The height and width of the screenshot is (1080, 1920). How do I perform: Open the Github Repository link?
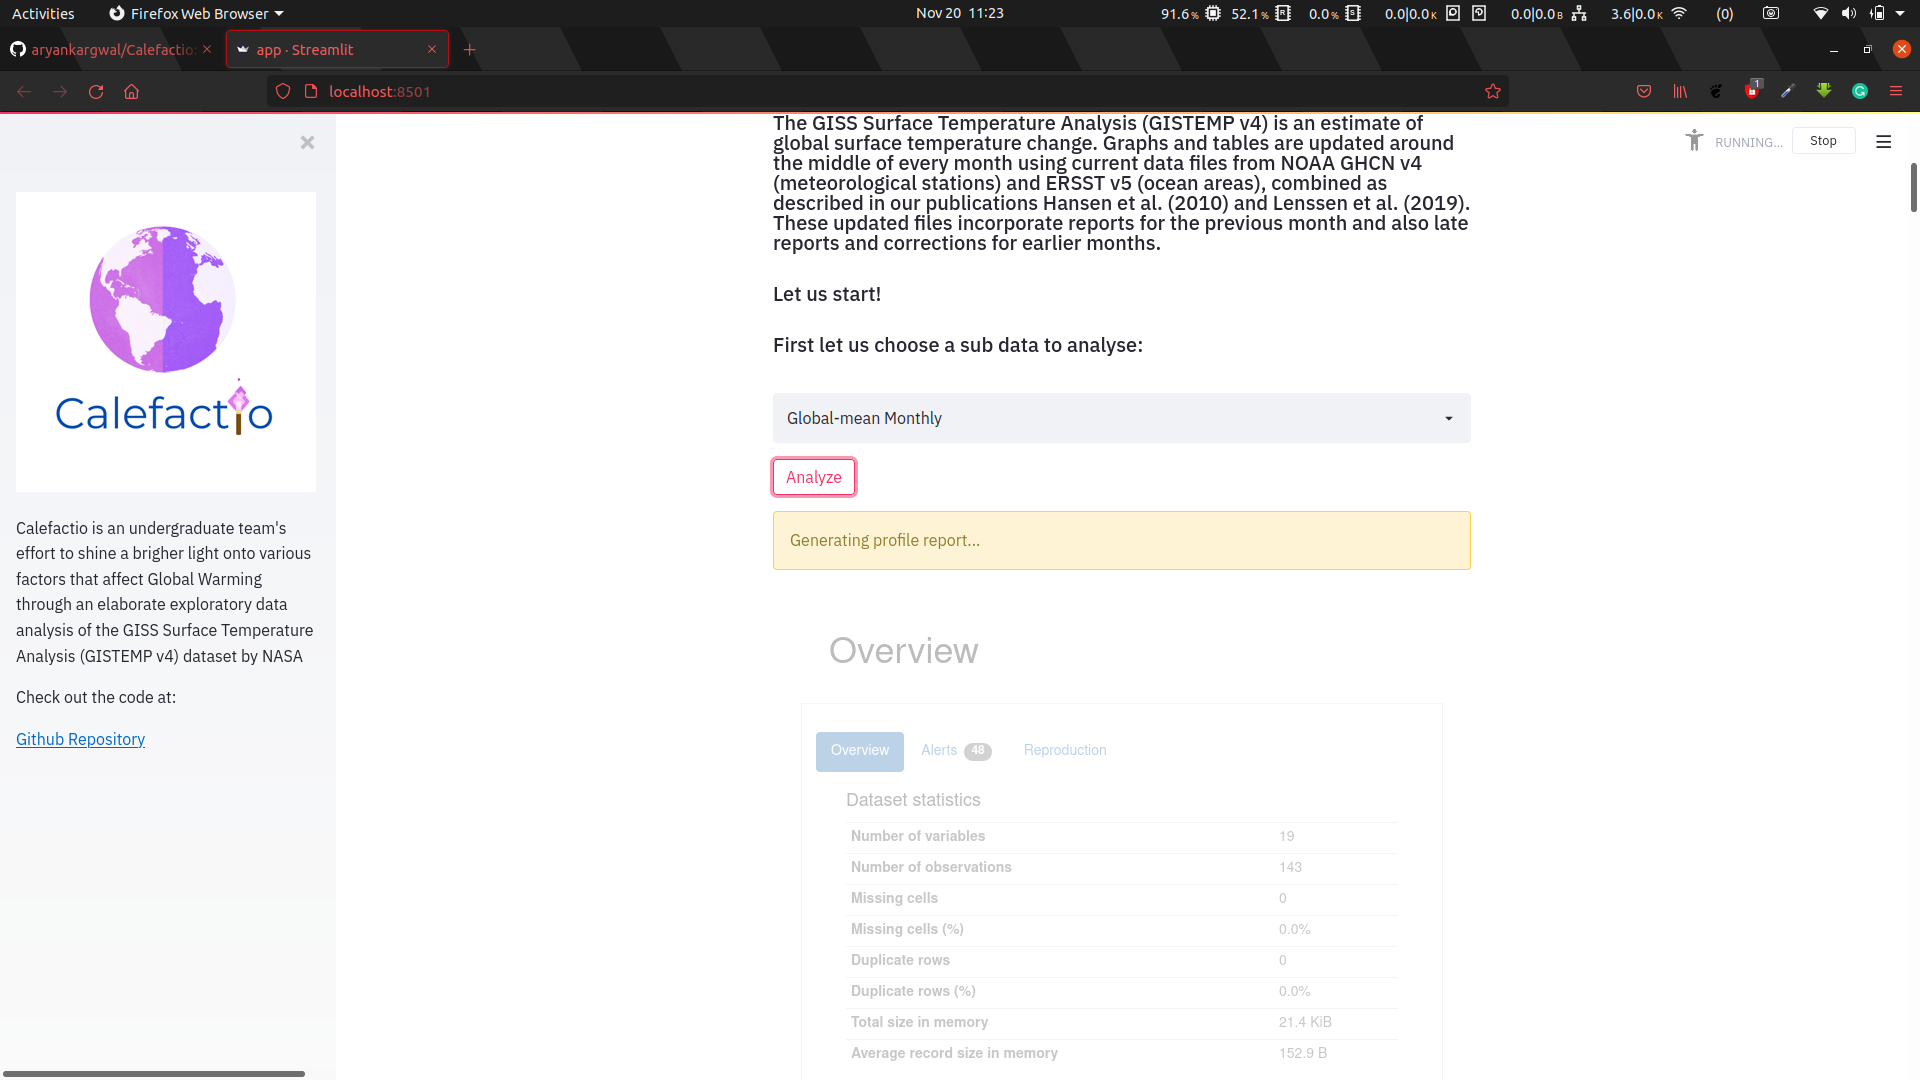pyautogui.click(x=80, y=740)
